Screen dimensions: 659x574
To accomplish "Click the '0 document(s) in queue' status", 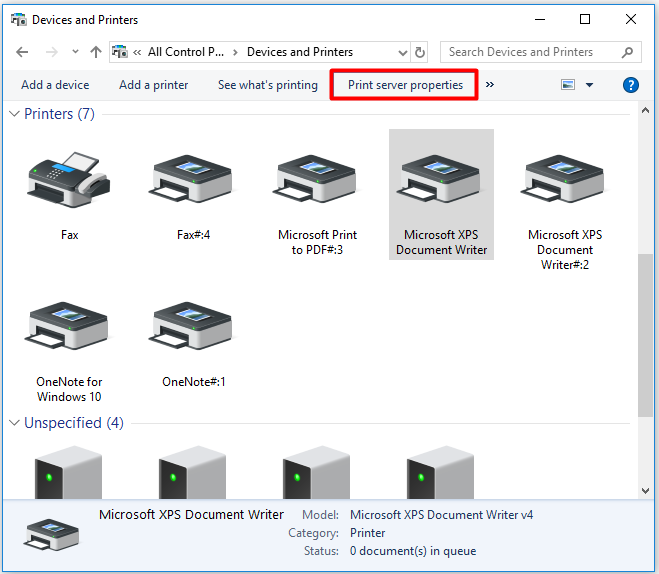I will coord(413,551).
